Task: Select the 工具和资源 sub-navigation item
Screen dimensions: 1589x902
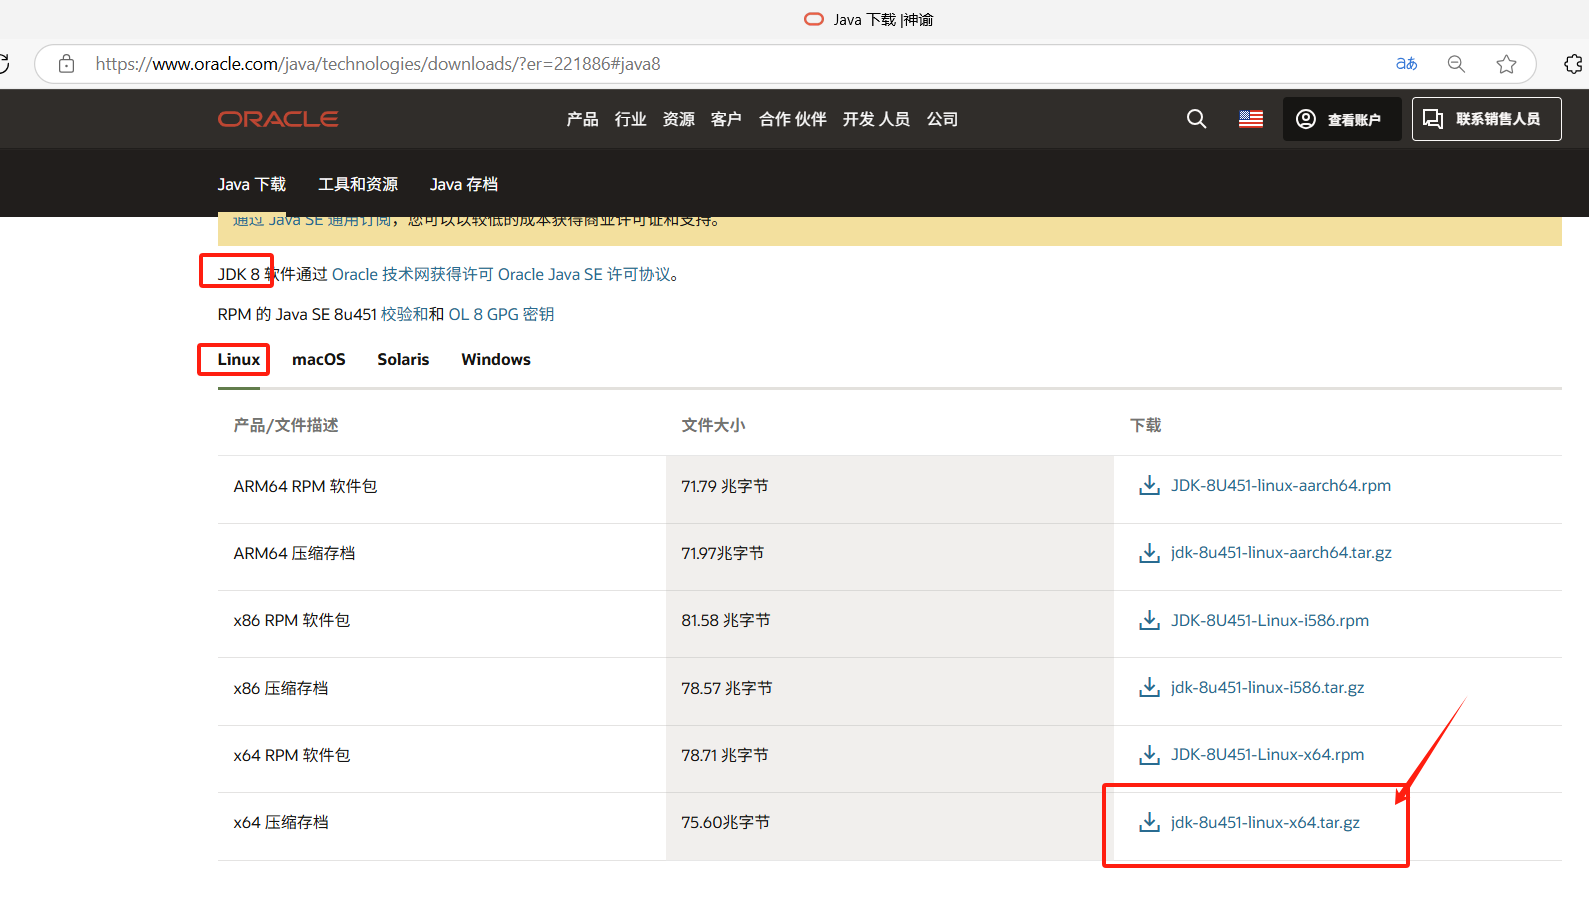Action: [358, 184]
